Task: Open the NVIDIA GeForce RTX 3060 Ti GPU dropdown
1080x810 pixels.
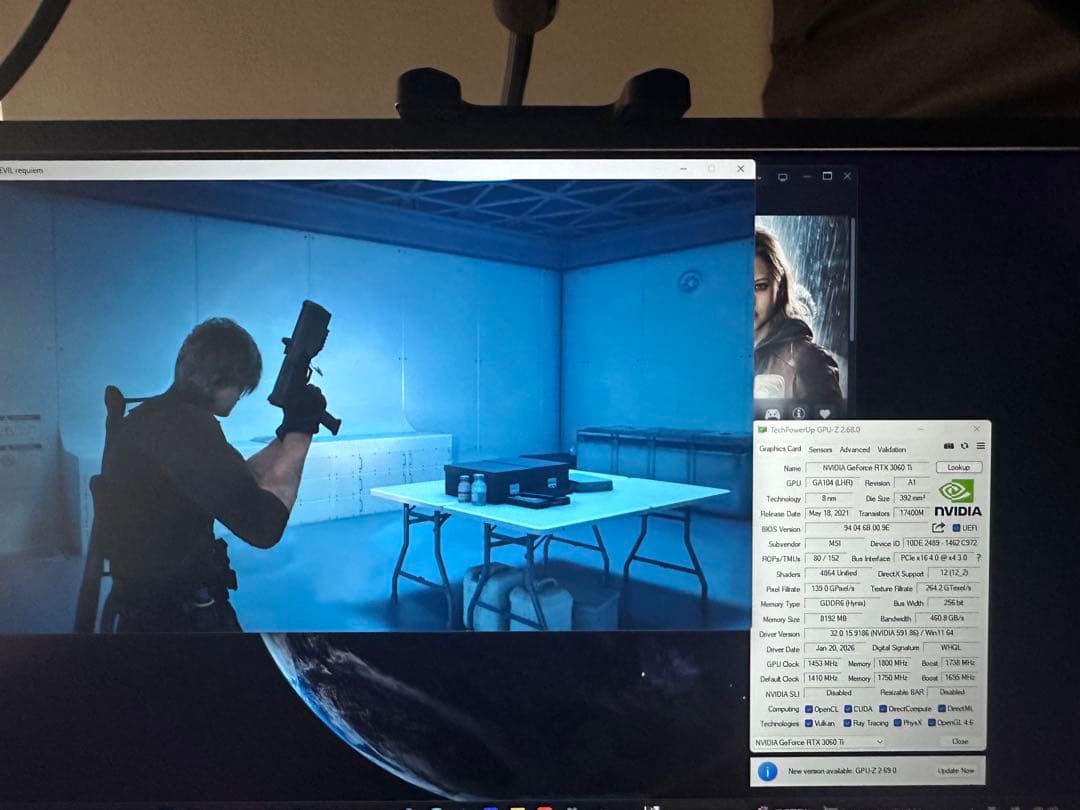Action: tap(819, 742)
